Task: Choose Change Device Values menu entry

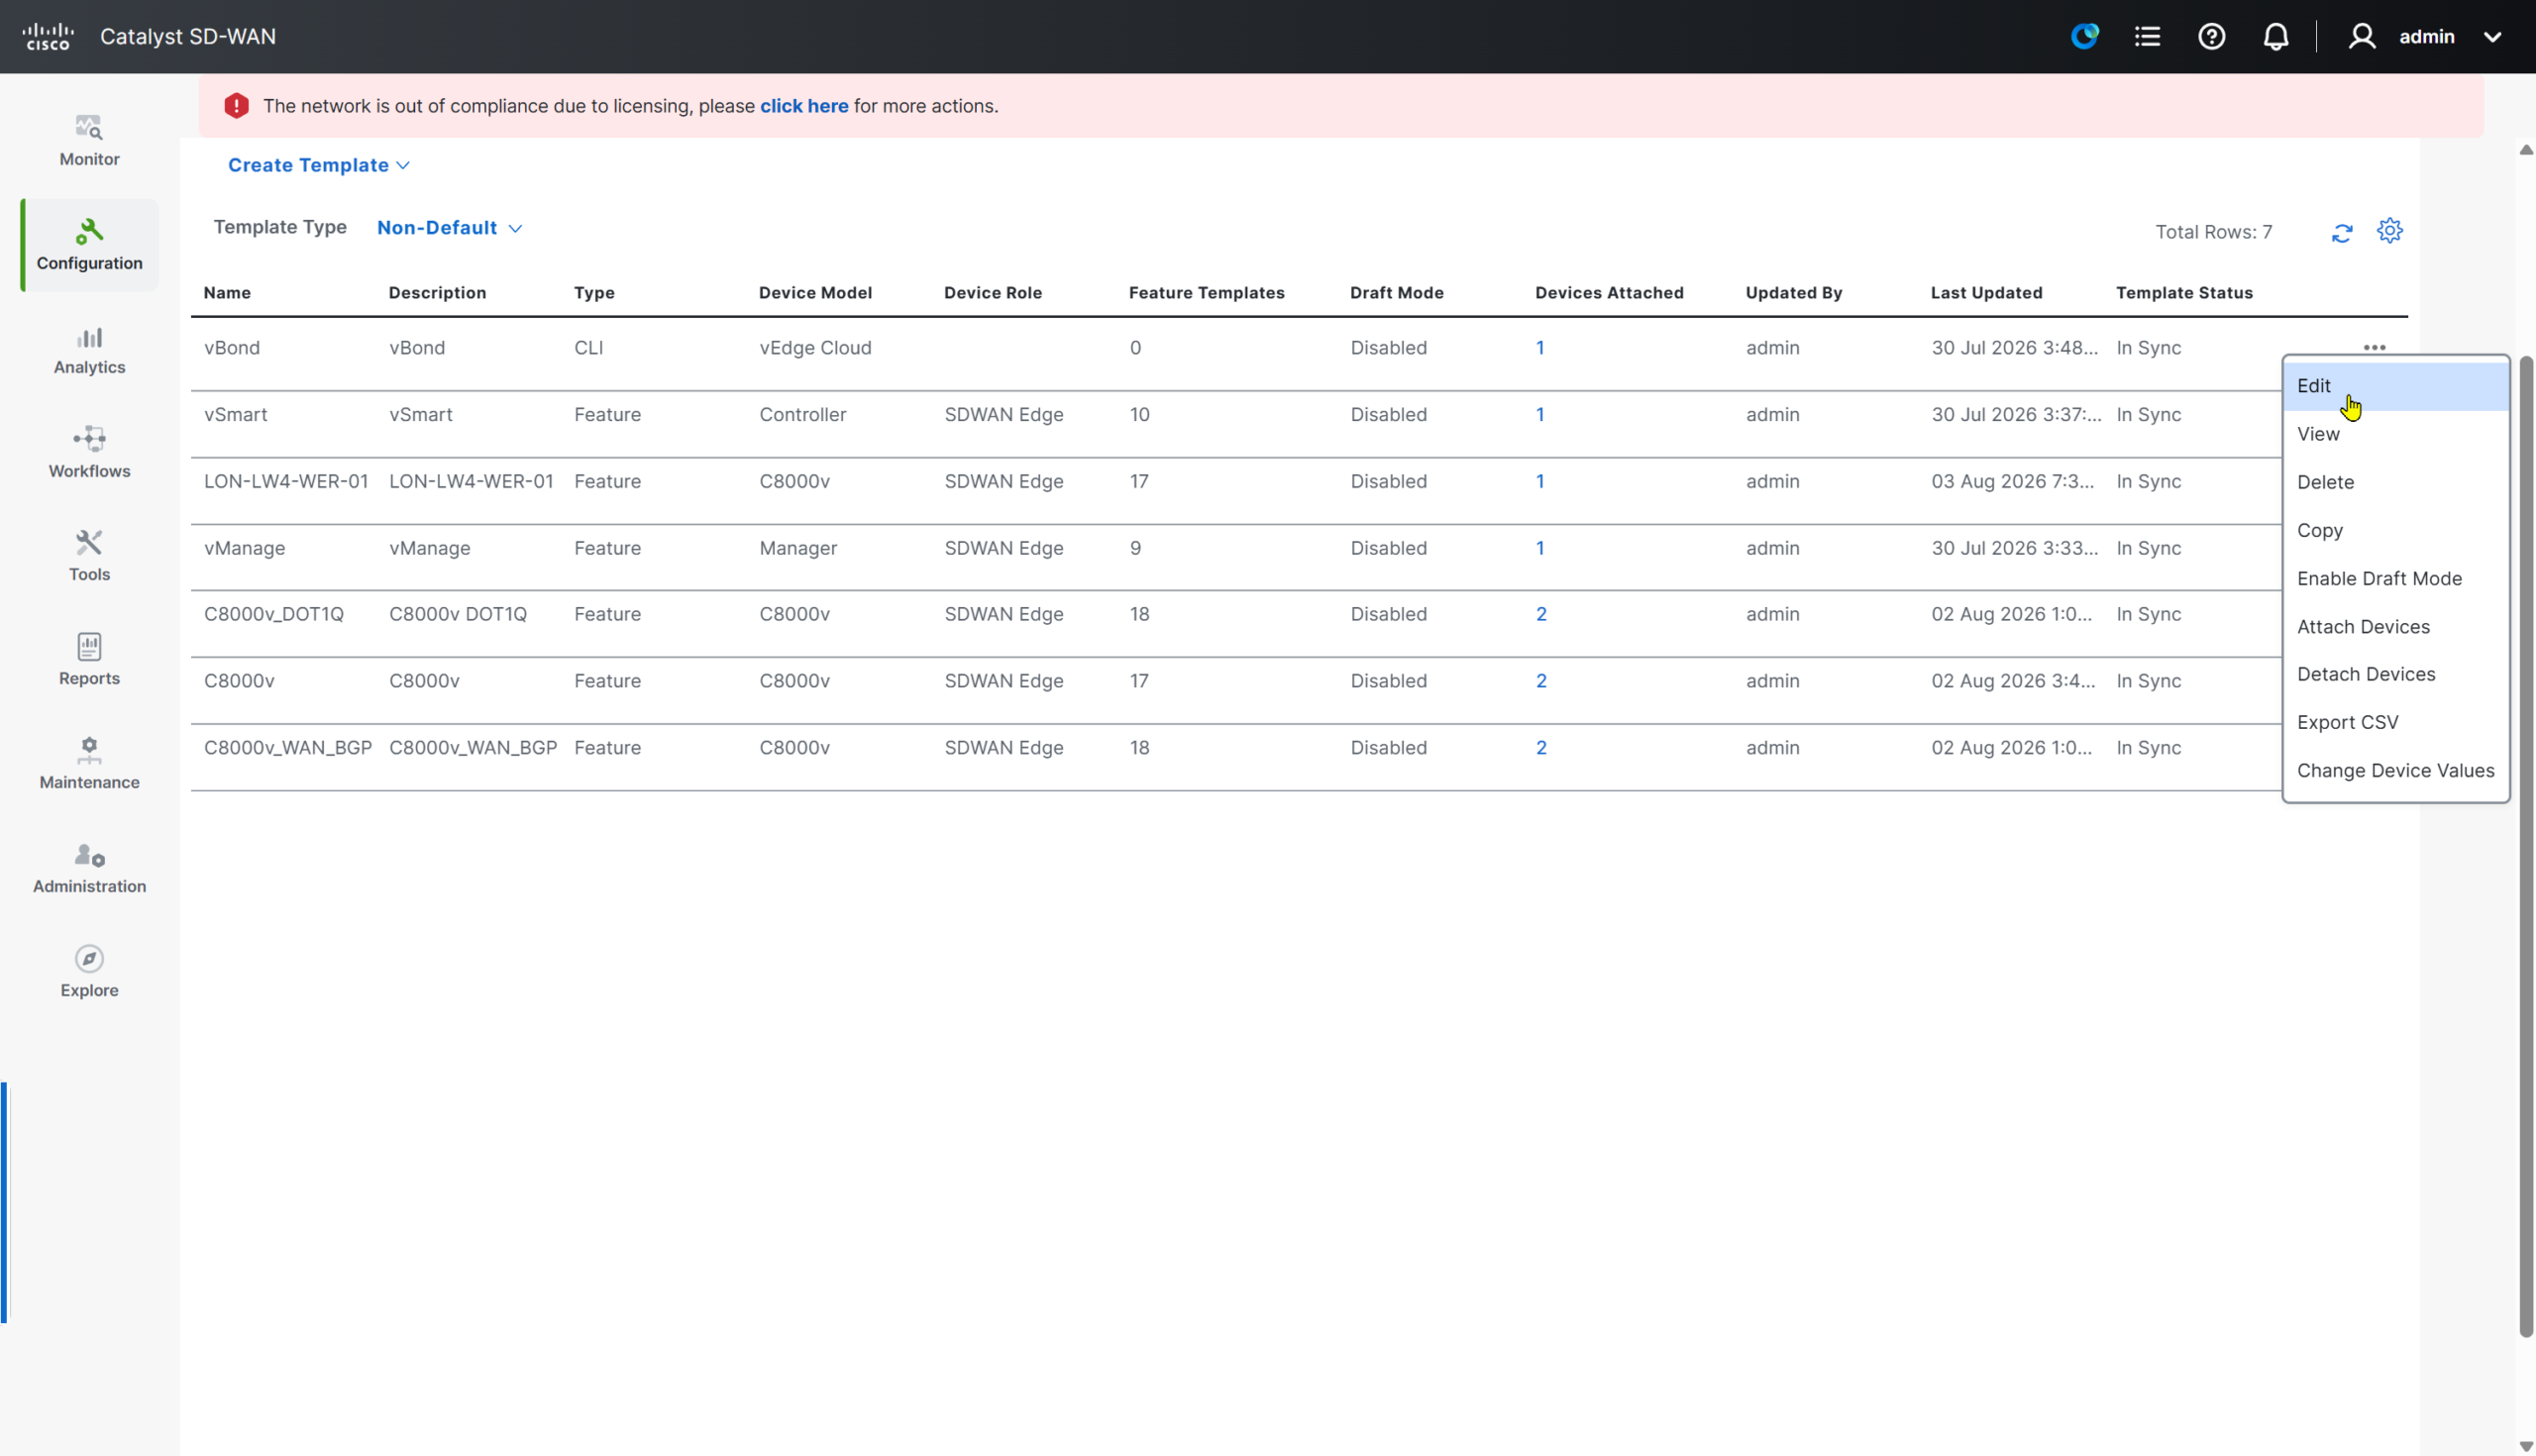Action: 2396,770
